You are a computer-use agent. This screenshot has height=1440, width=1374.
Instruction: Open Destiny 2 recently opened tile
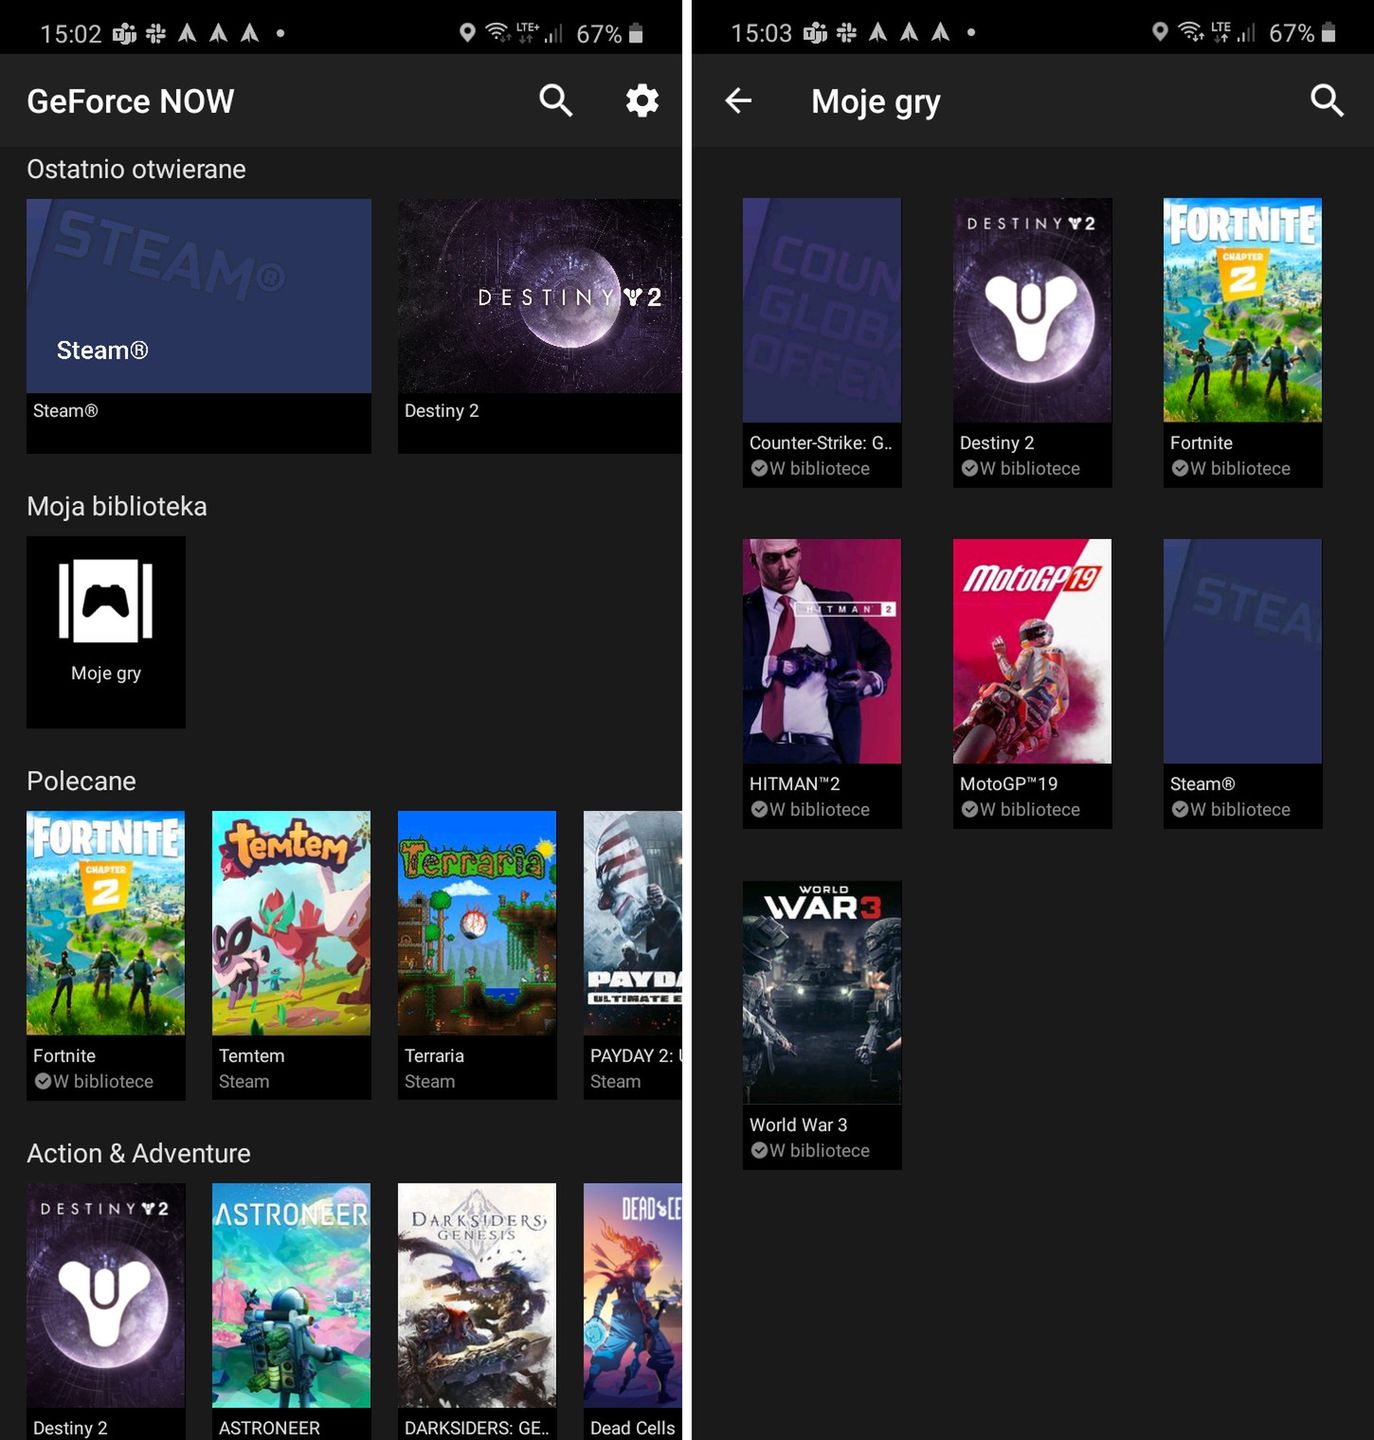[540, 326]
